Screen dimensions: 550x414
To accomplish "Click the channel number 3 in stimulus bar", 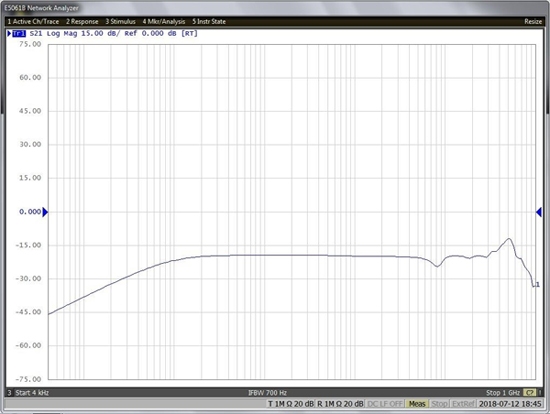I will (x=9, y=393).
